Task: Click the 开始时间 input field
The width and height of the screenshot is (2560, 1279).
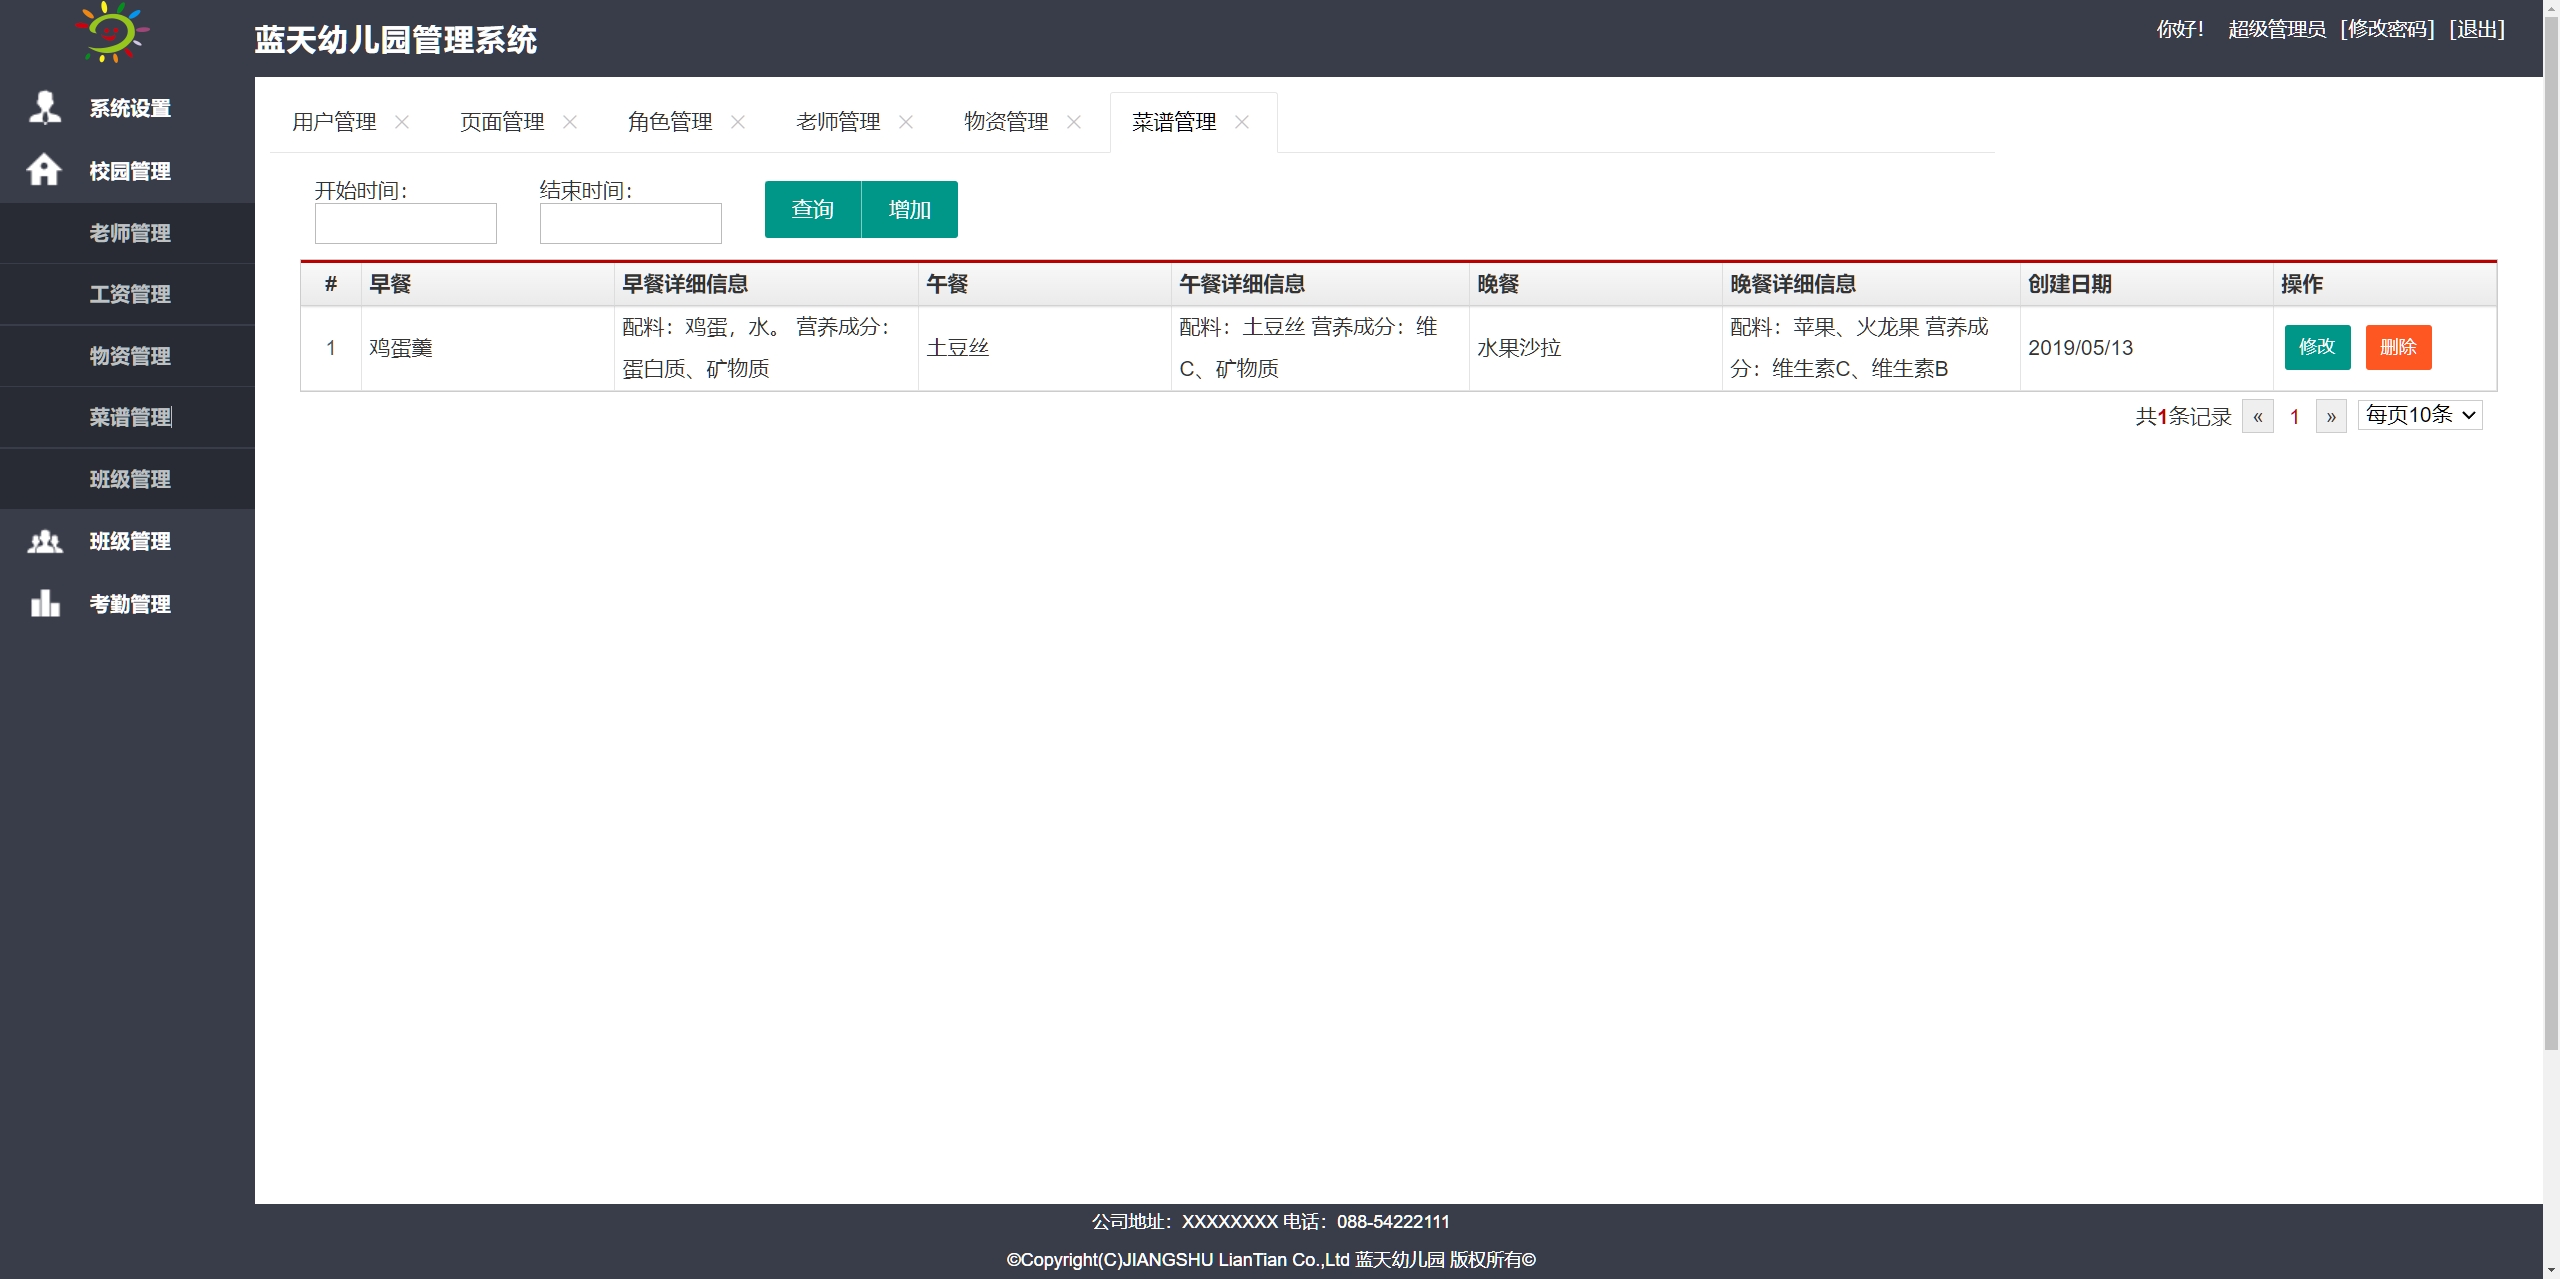Action: click(x=405, y=223)
